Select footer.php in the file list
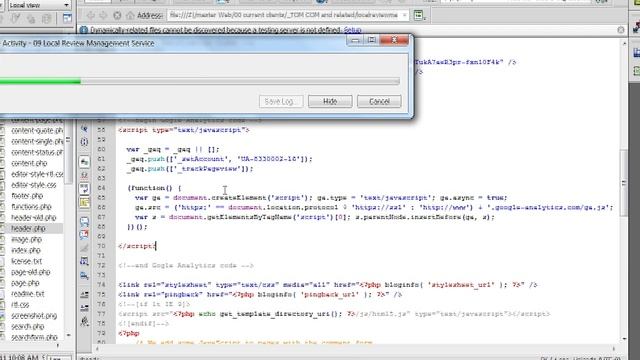The width and height of the screenshot is (640, 360). pos(27,196)
